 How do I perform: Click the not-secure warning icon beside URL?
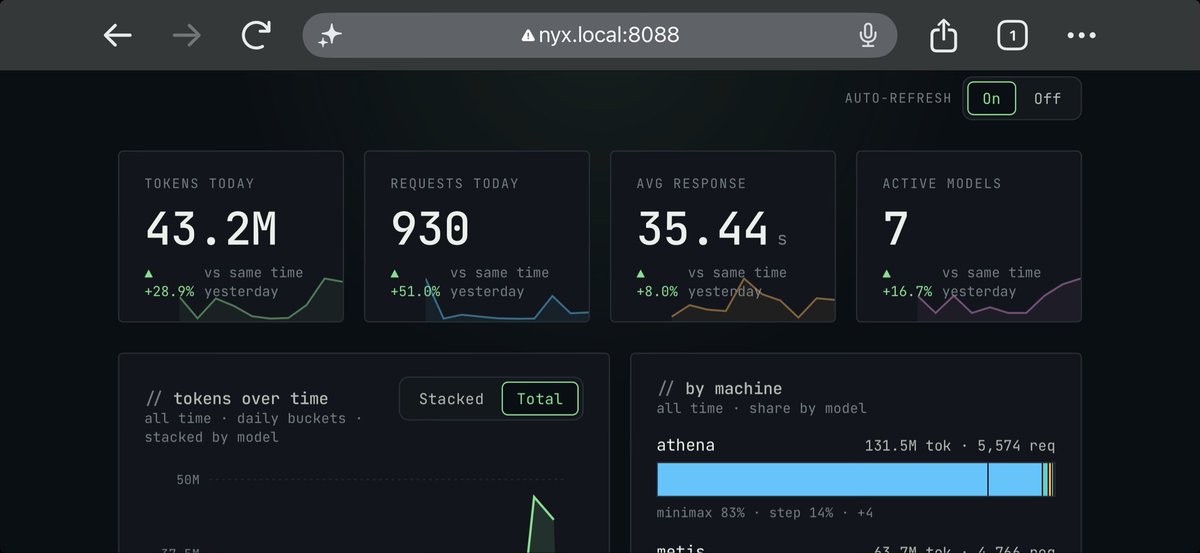pos(528,36)
